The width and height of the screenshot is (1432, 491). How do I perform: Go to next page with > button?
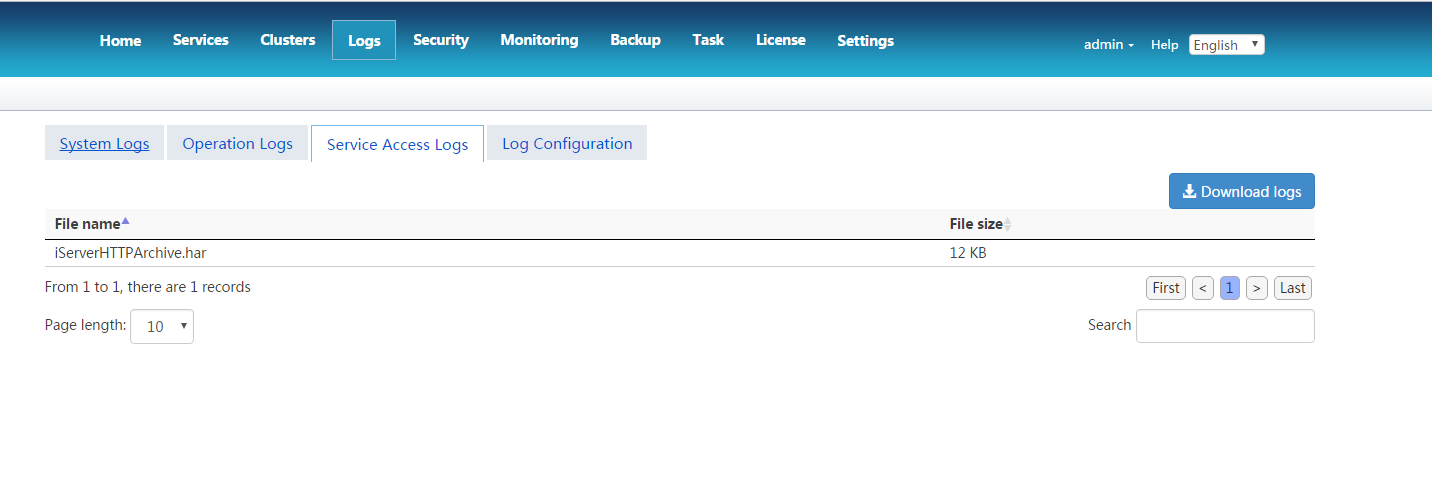pyautogui.click(x=1257, y=288)
